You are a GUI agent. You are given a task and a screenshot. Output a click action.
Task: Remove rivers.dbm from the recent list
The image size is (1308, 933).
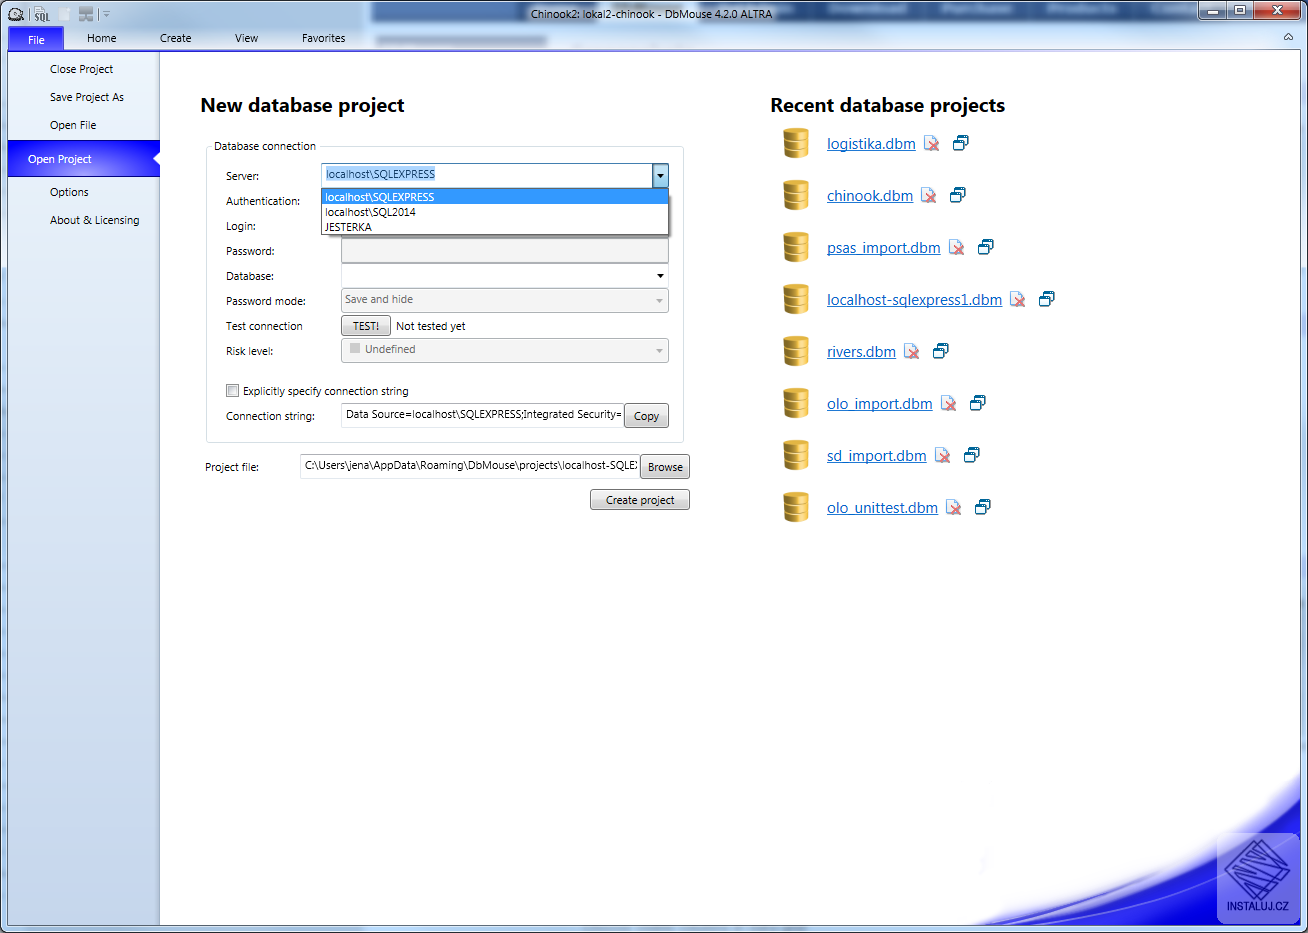click(911, 351)
